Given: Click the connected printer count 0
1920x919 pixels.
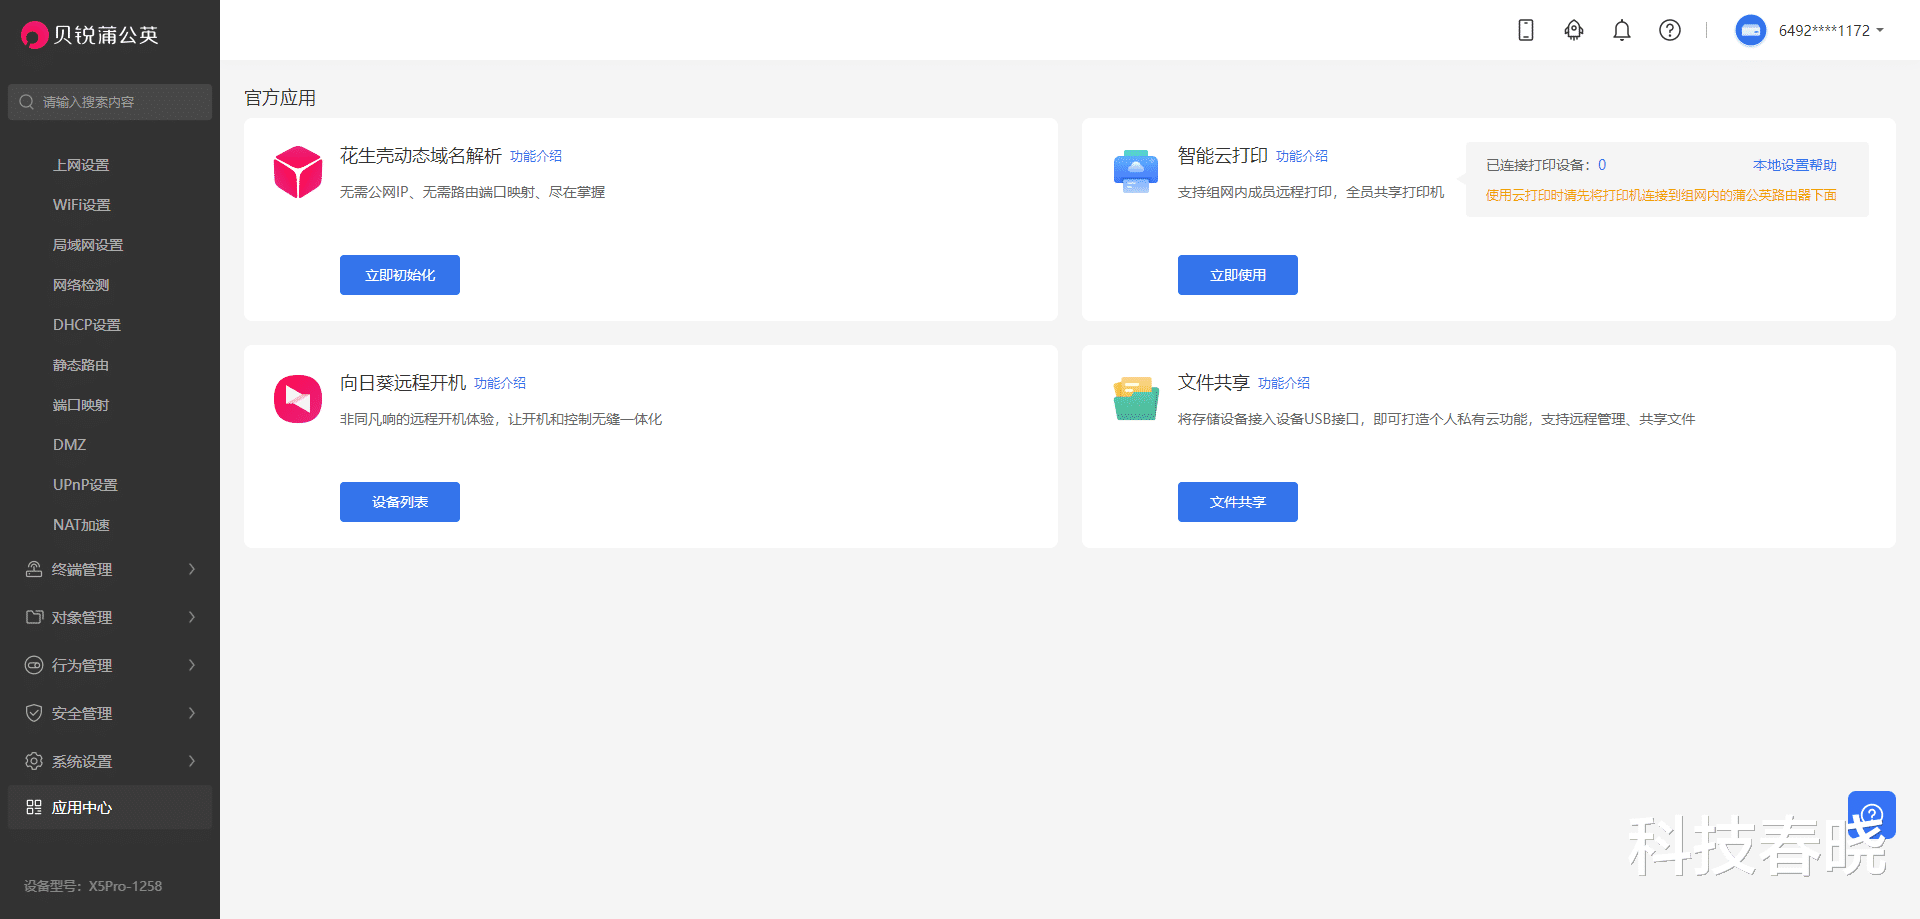Looking at the screenshot, I should (1602, 165).
